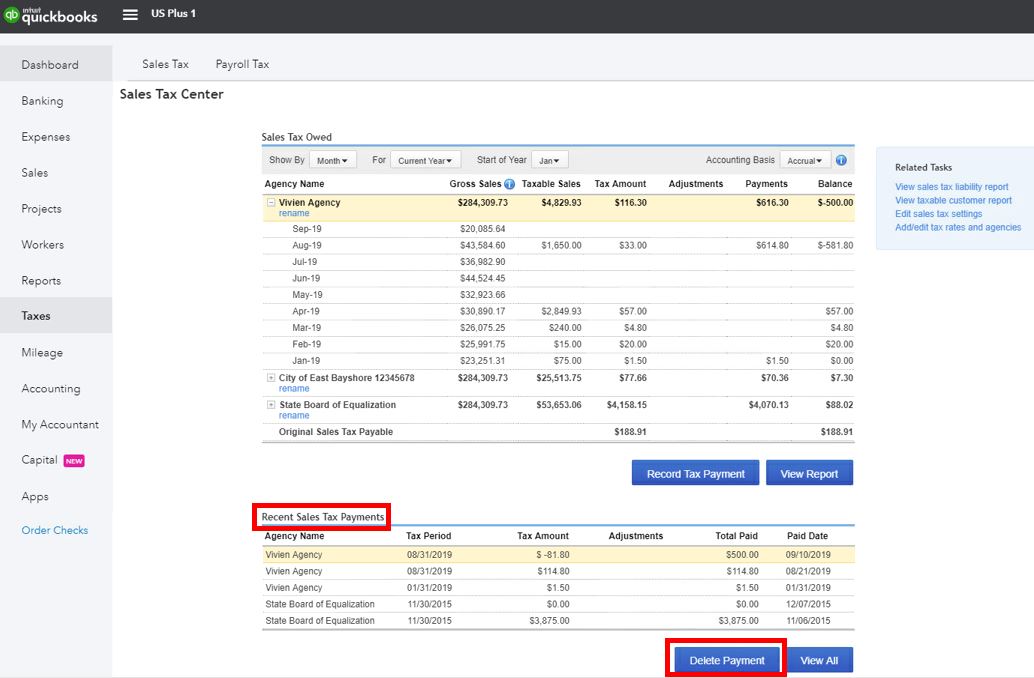Select Vivien Agency payment paid 08/21/2019
The width and height of the screenshot is (1034, 678).
558,571
